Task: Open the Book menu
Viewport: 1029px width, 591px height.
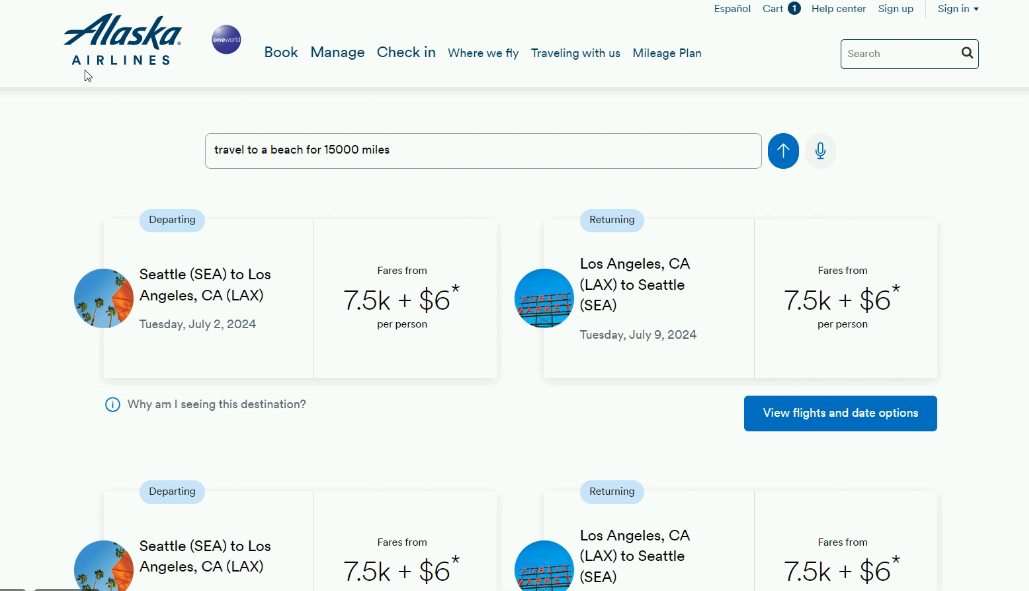Action: point(281,52)
